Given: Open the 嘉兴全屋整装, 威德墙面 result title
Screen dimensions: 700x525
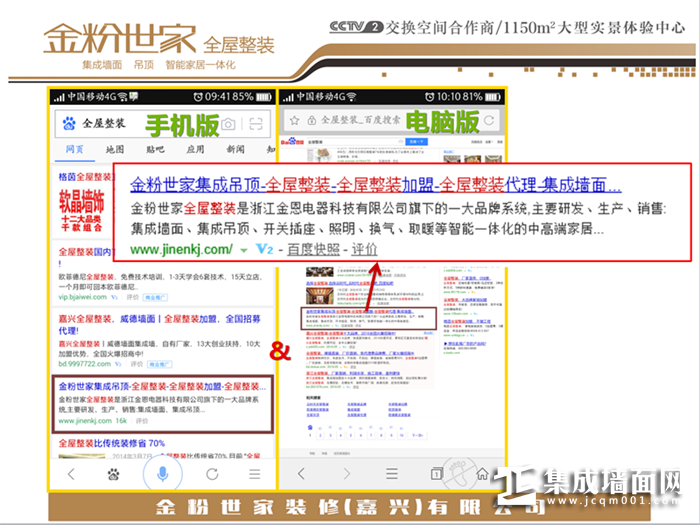Looking at the screenshot, I should pyautogui.click(x=159, y=325).
